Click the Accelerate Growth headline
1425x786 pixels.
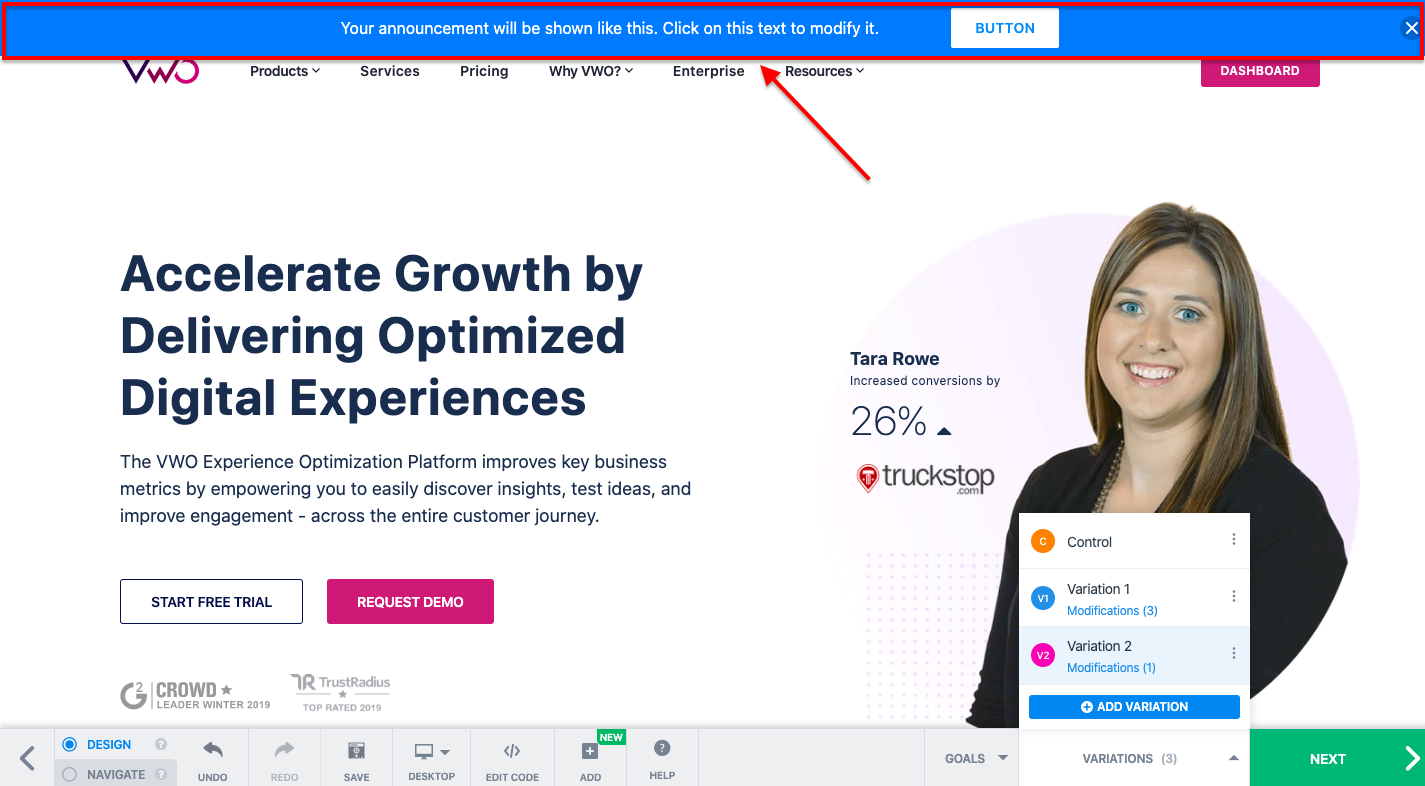381,336
